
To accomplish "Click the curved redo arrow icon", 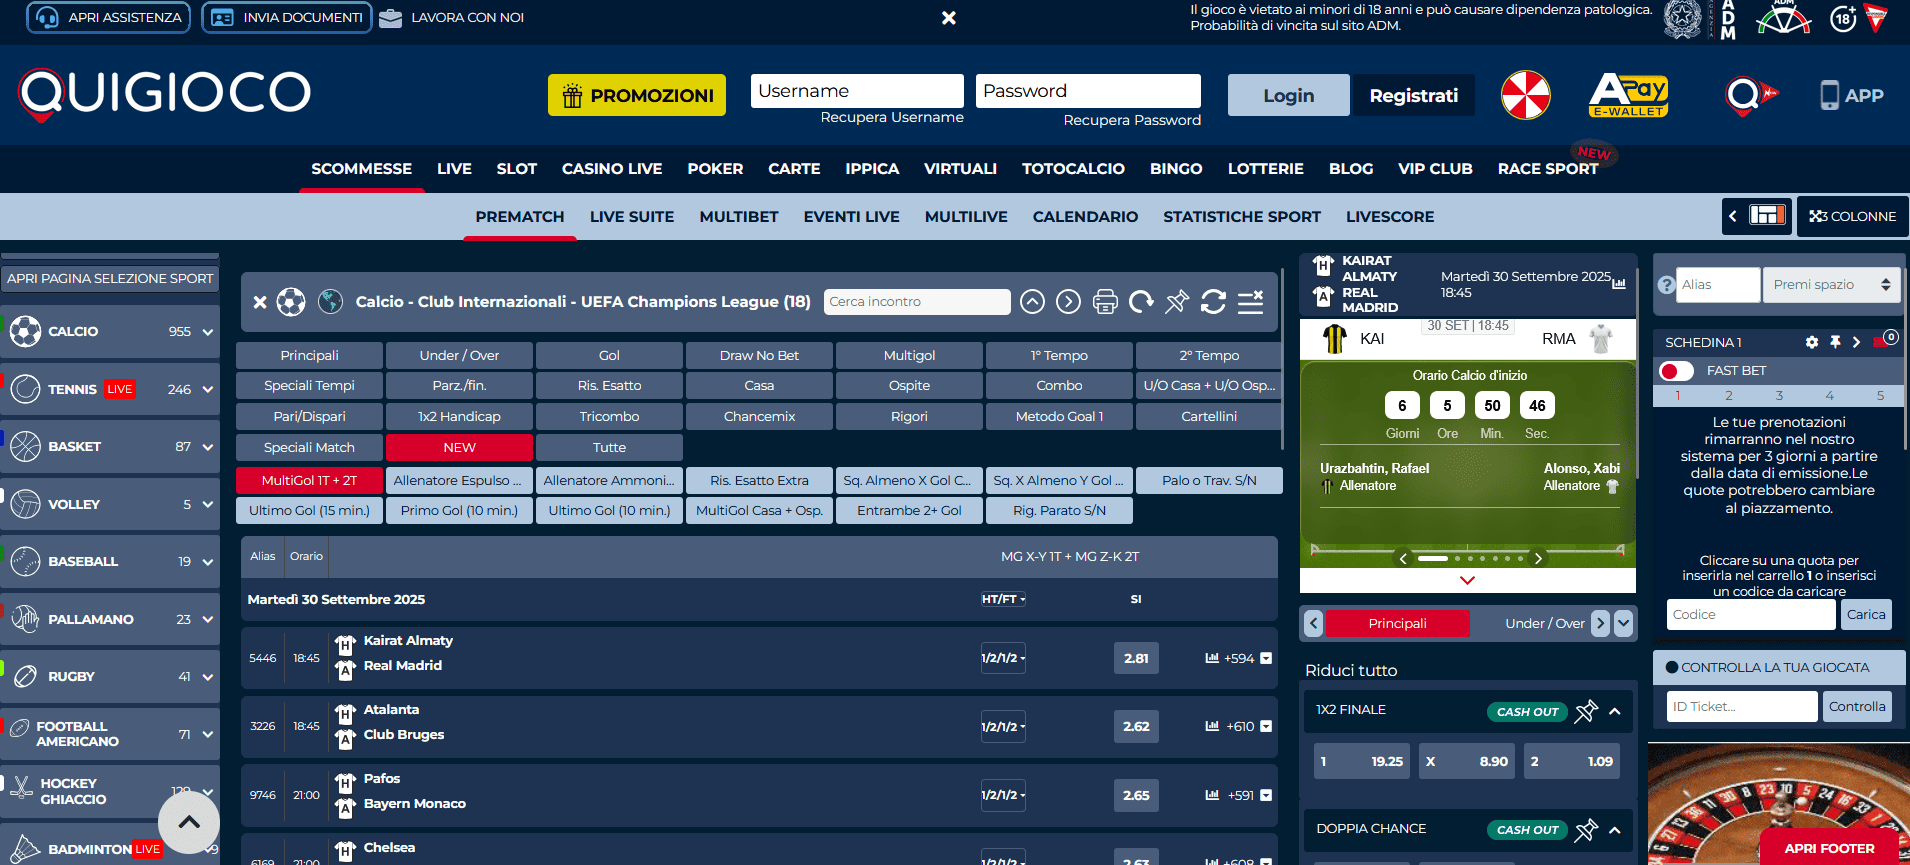I will click(1141, 301).
